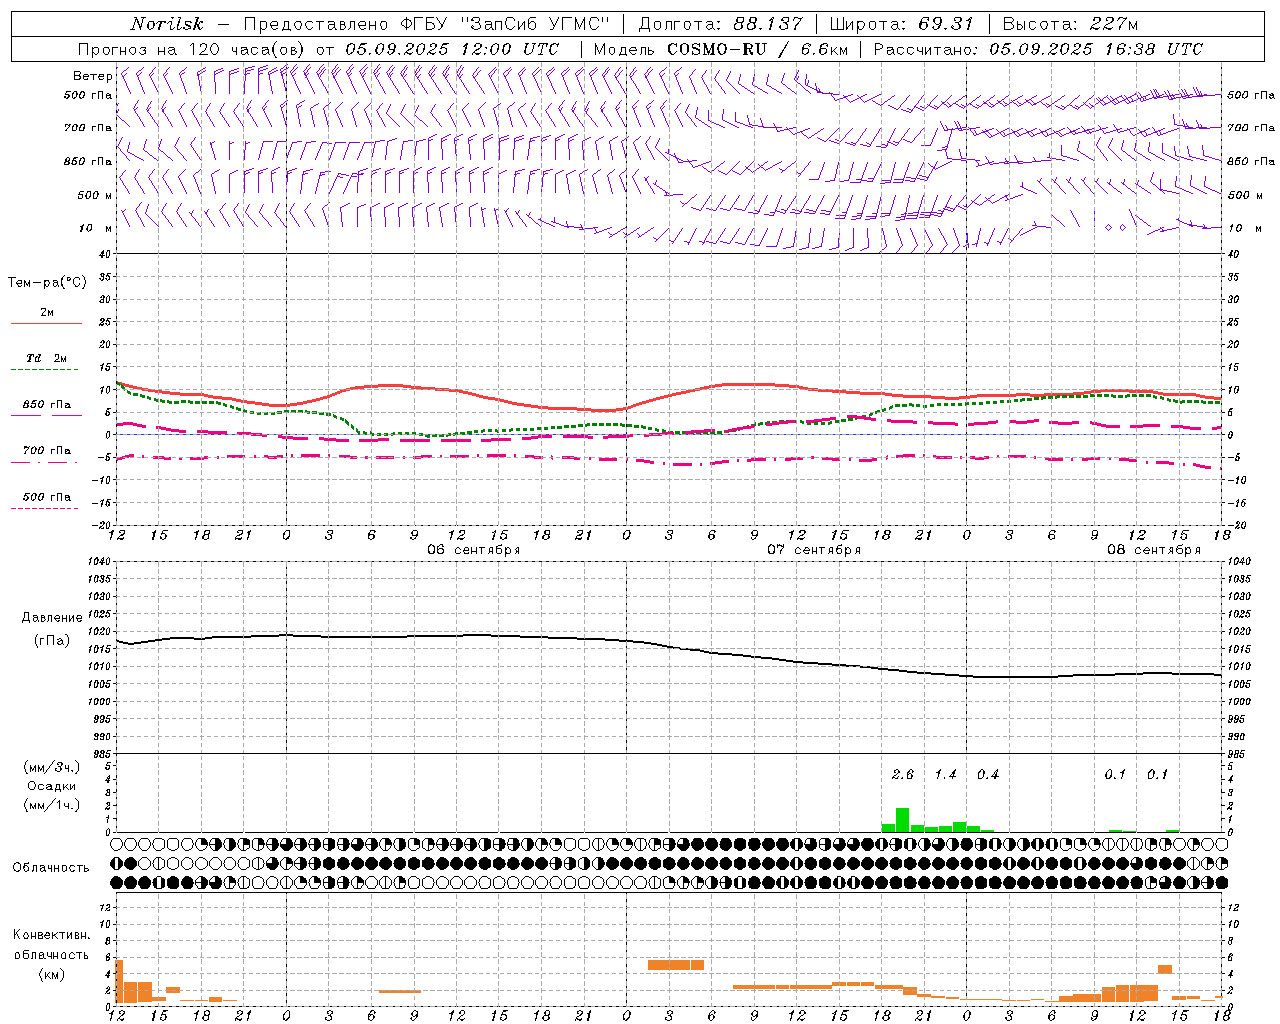Image resolution: width=1280 pixels, height=1024 pixels.
Task: Click the "Ветер" wind panel label
Action: (92, 76)
